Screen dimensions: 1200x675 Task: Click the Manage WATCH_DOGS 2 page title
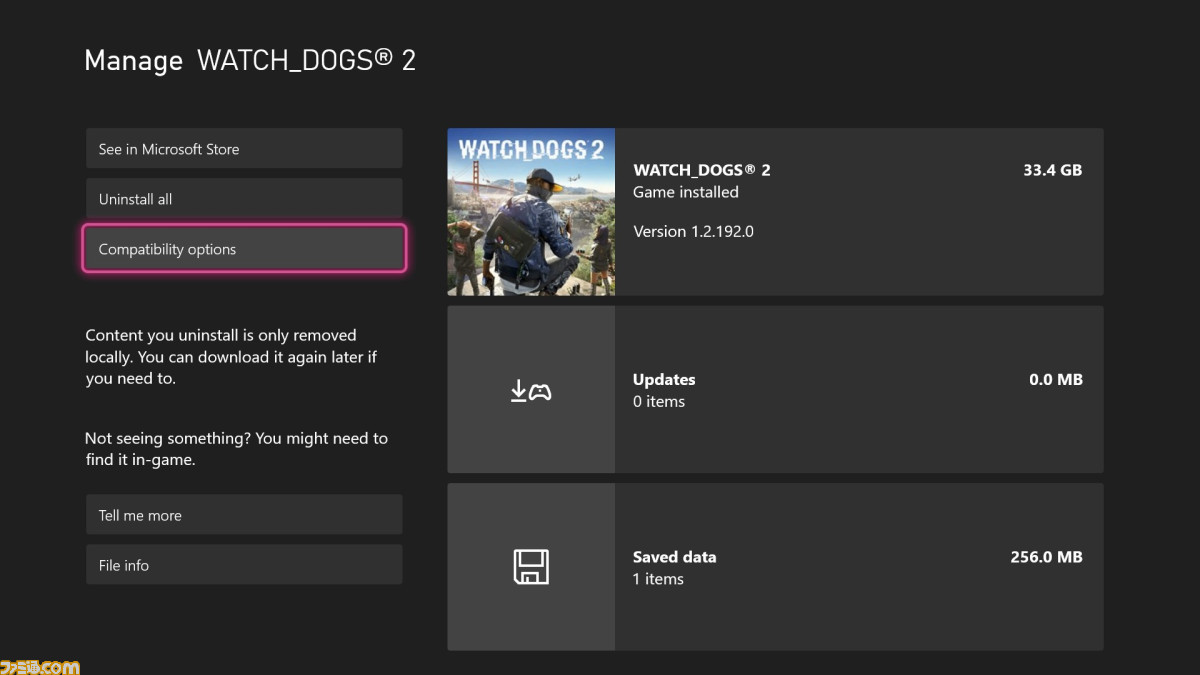coord(250,60)
